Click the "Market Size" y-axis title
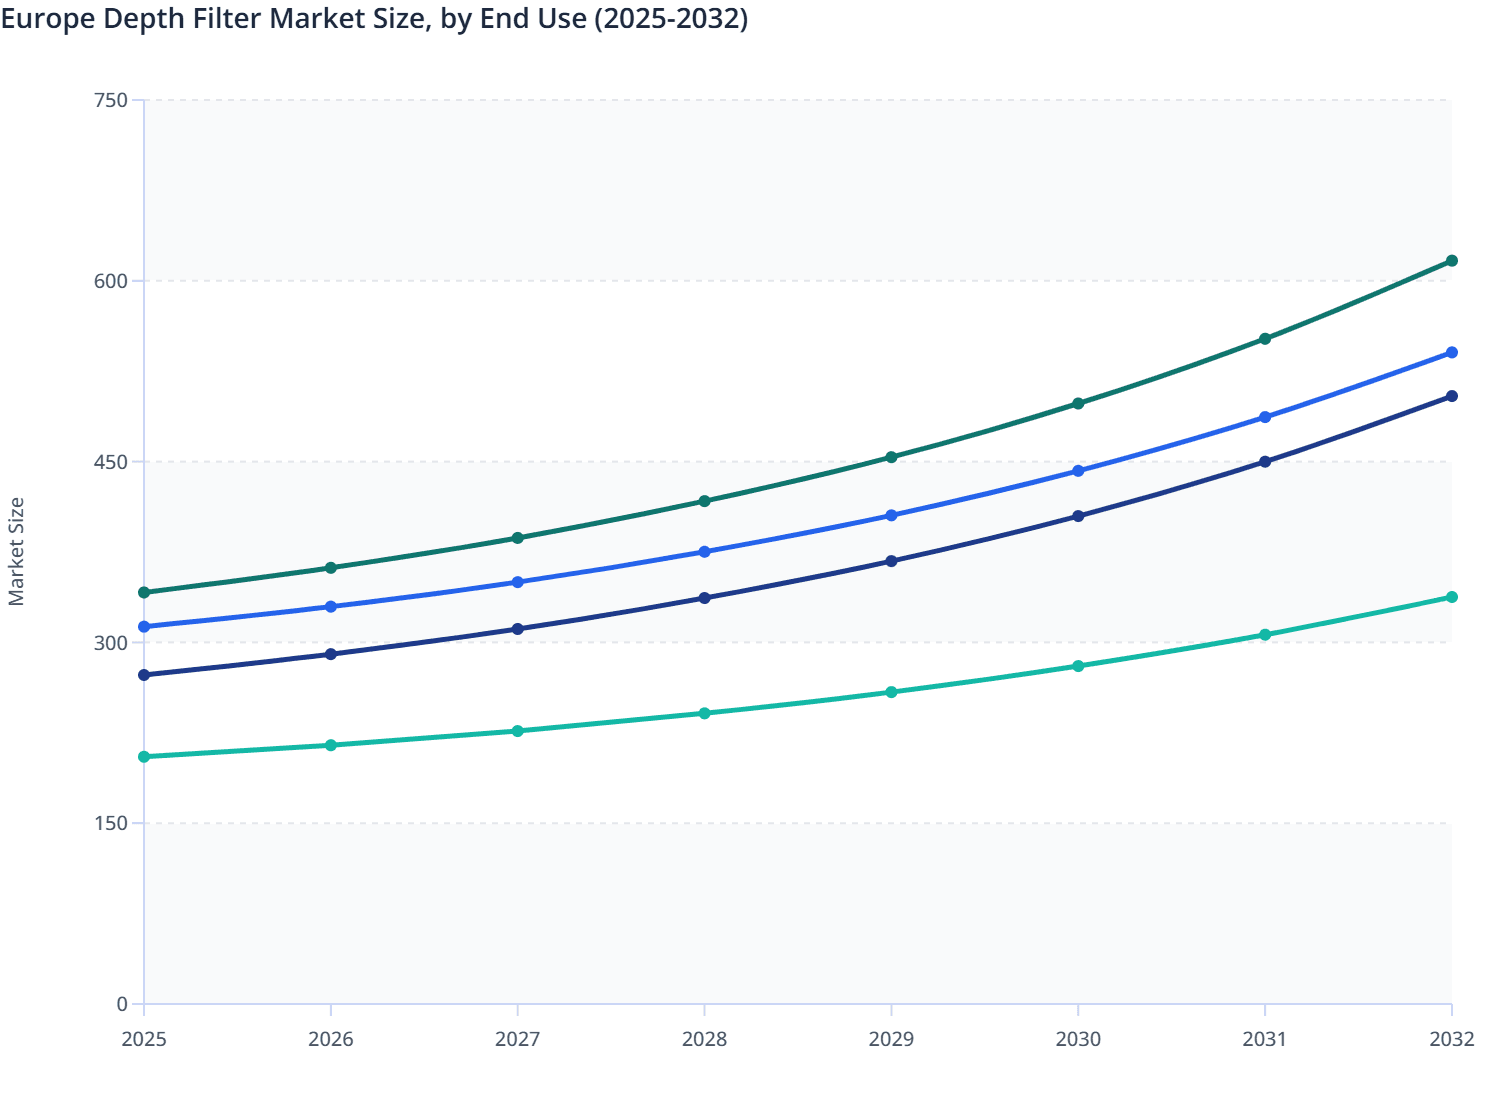The width and height of the screenshot is (1508, 1120). coord(16,551)
